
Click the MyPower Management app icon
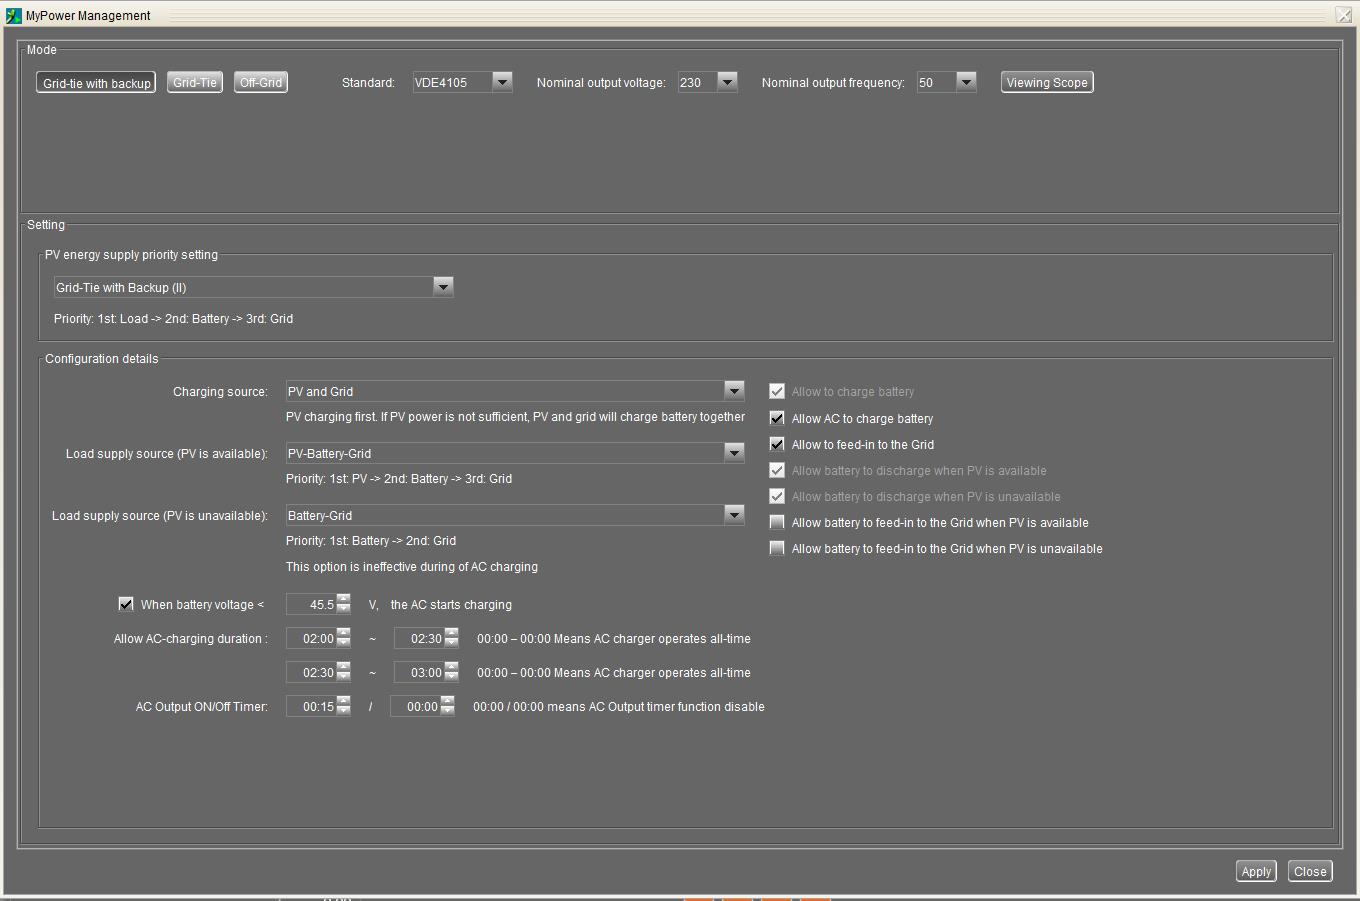[x=13, y=16]
